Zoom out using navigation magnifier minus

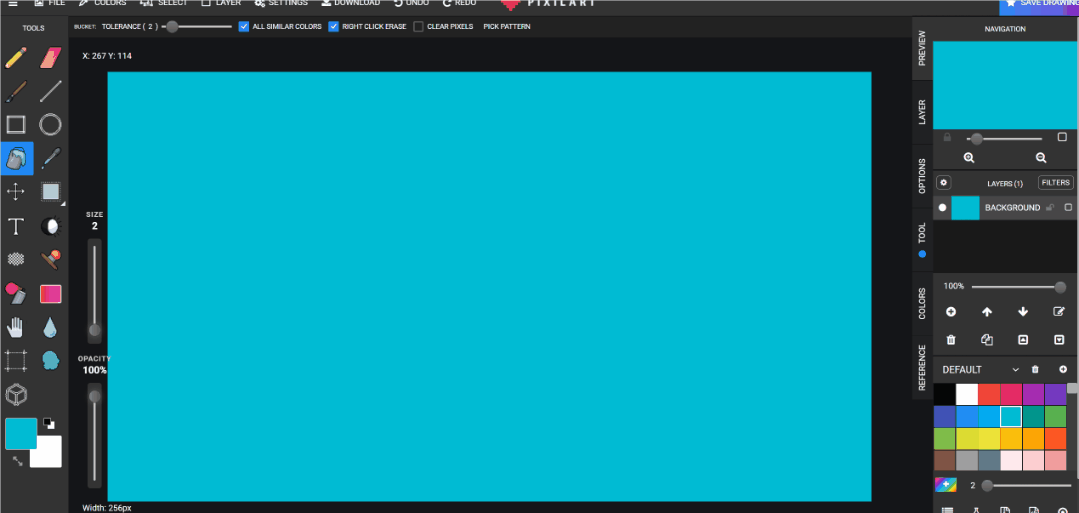(1041, 158)
